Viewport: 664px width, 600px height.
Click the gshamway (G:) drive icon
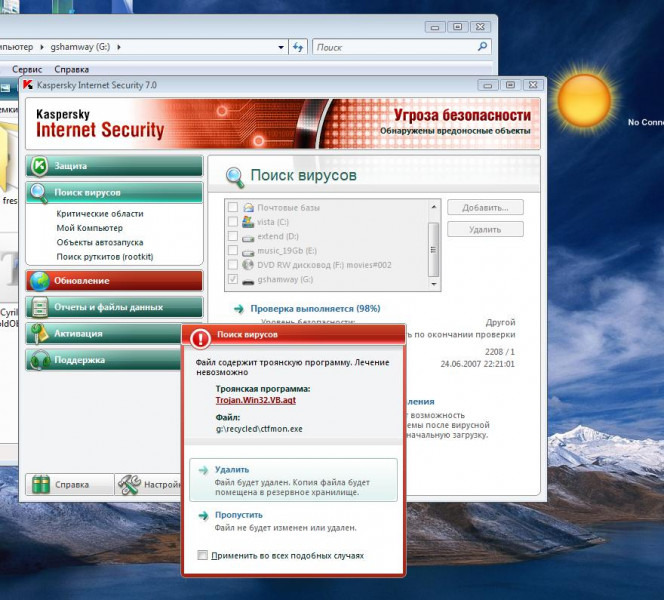(248, 281)
